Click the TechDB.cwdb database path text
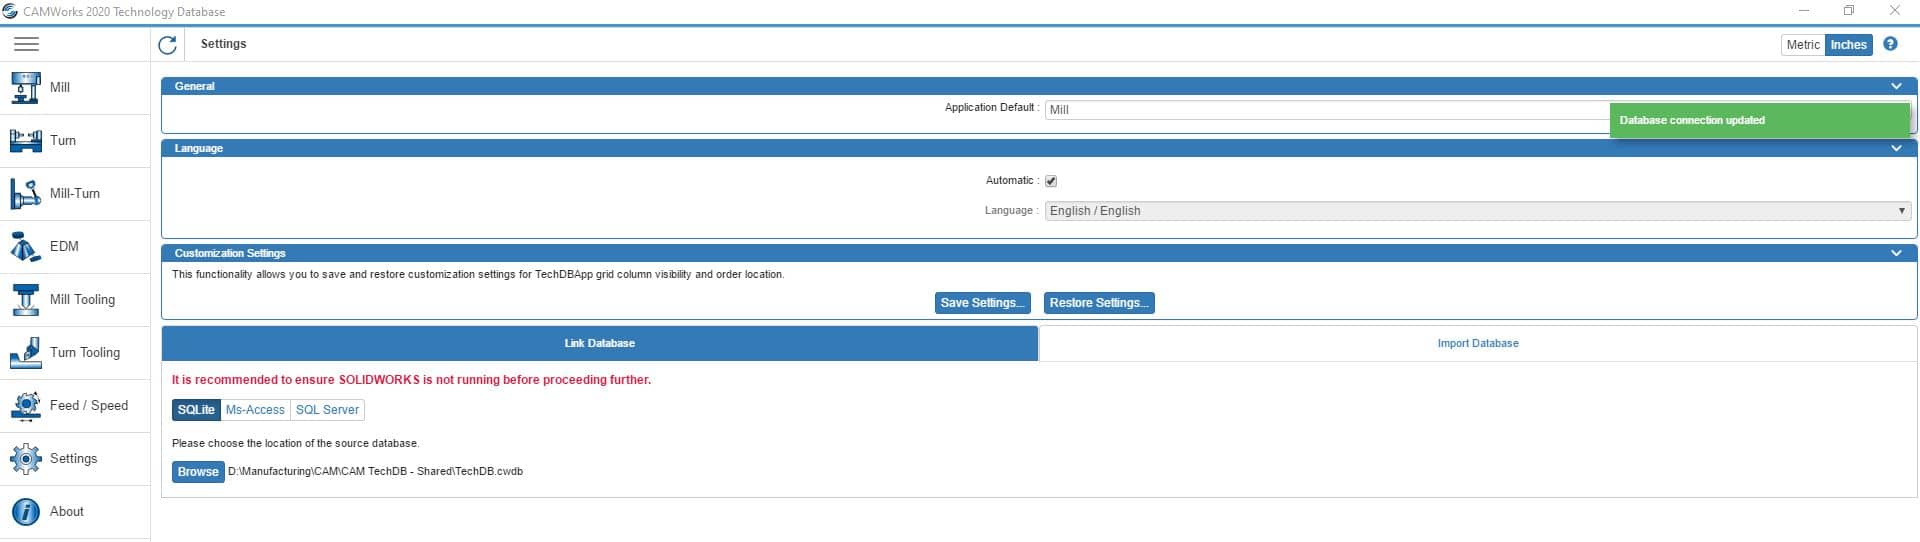Viewport: 1920px width, 542px height. coord(375,472)
